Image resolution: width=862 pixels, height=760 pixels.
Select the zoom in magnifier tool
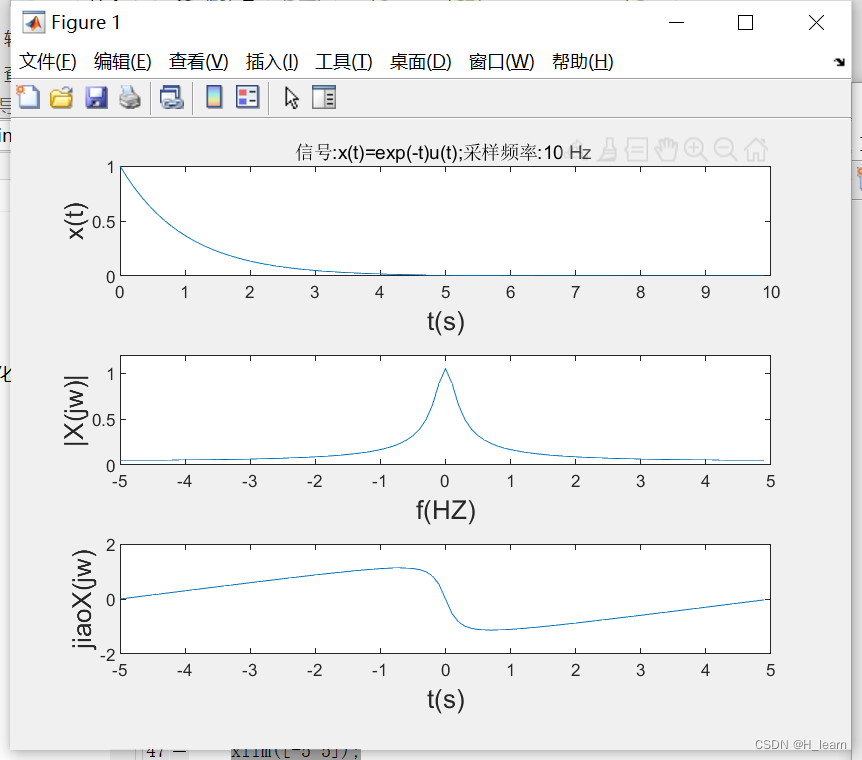[695, 149]
